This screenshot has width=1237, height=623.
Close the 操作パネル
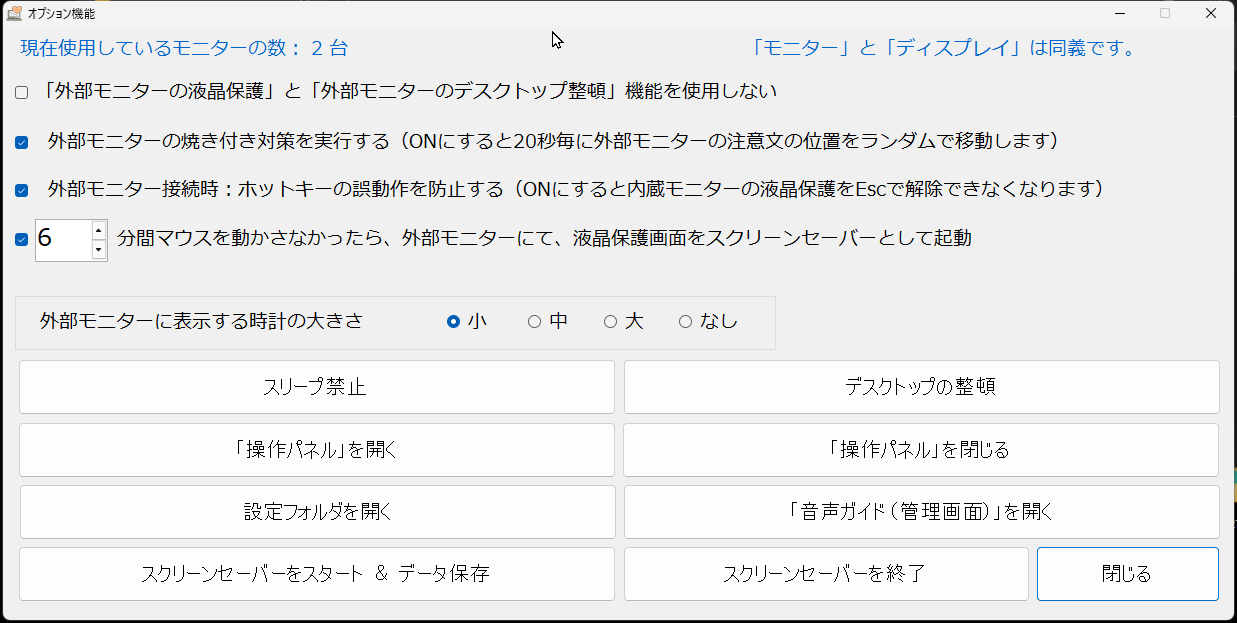[921, 449]
